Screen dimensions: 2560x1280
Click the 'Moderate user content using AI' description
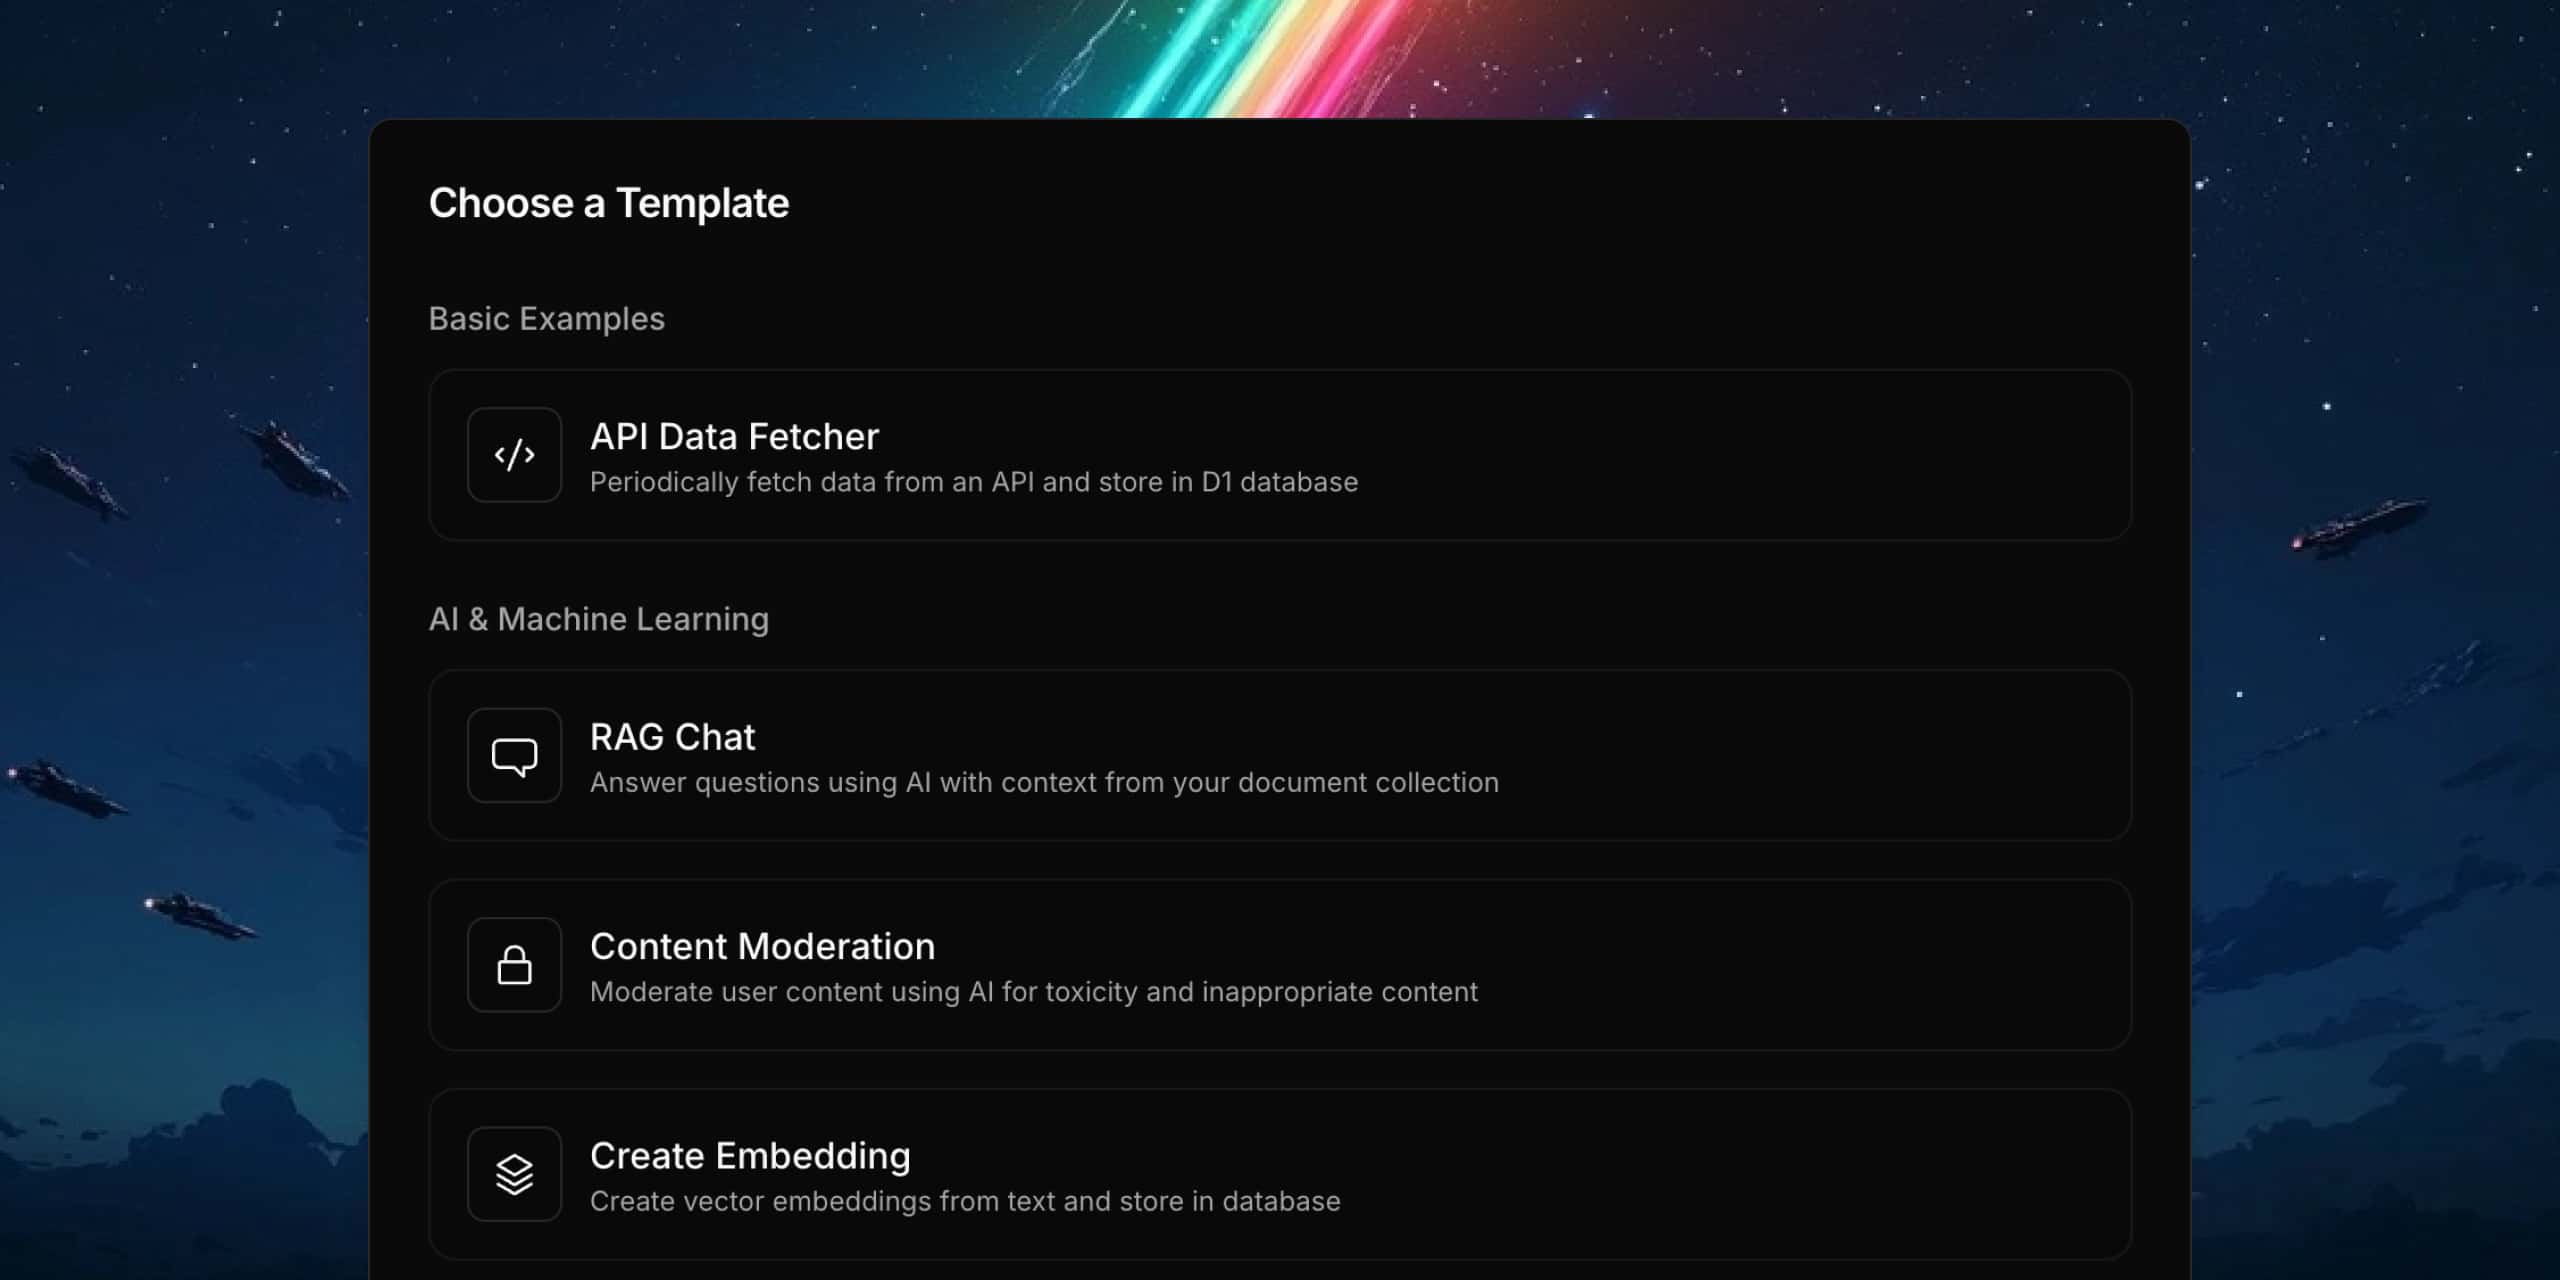(1033, 992)
